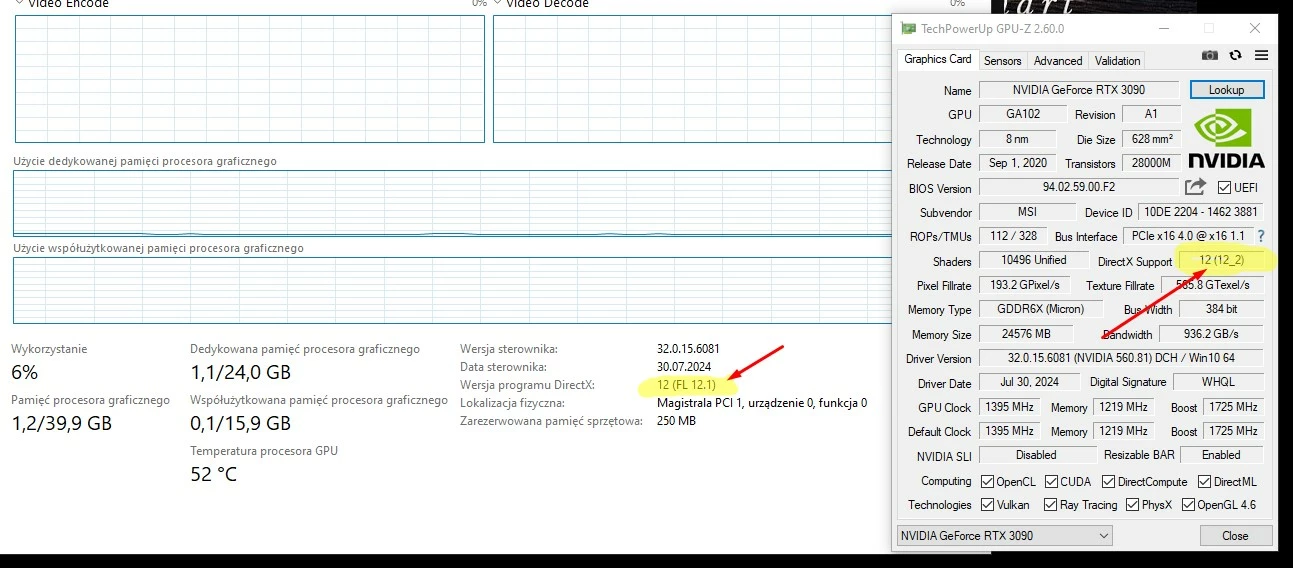
Task: Click the BIOS export share icon
Action: (x=1195, y=187)
